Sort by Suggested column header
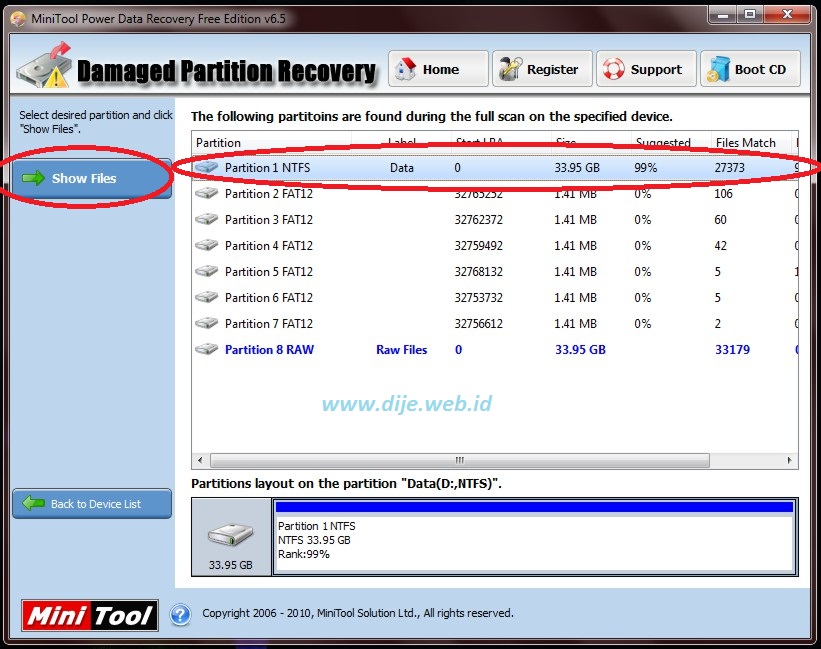The image size is (821, 649). coord(670,142)
